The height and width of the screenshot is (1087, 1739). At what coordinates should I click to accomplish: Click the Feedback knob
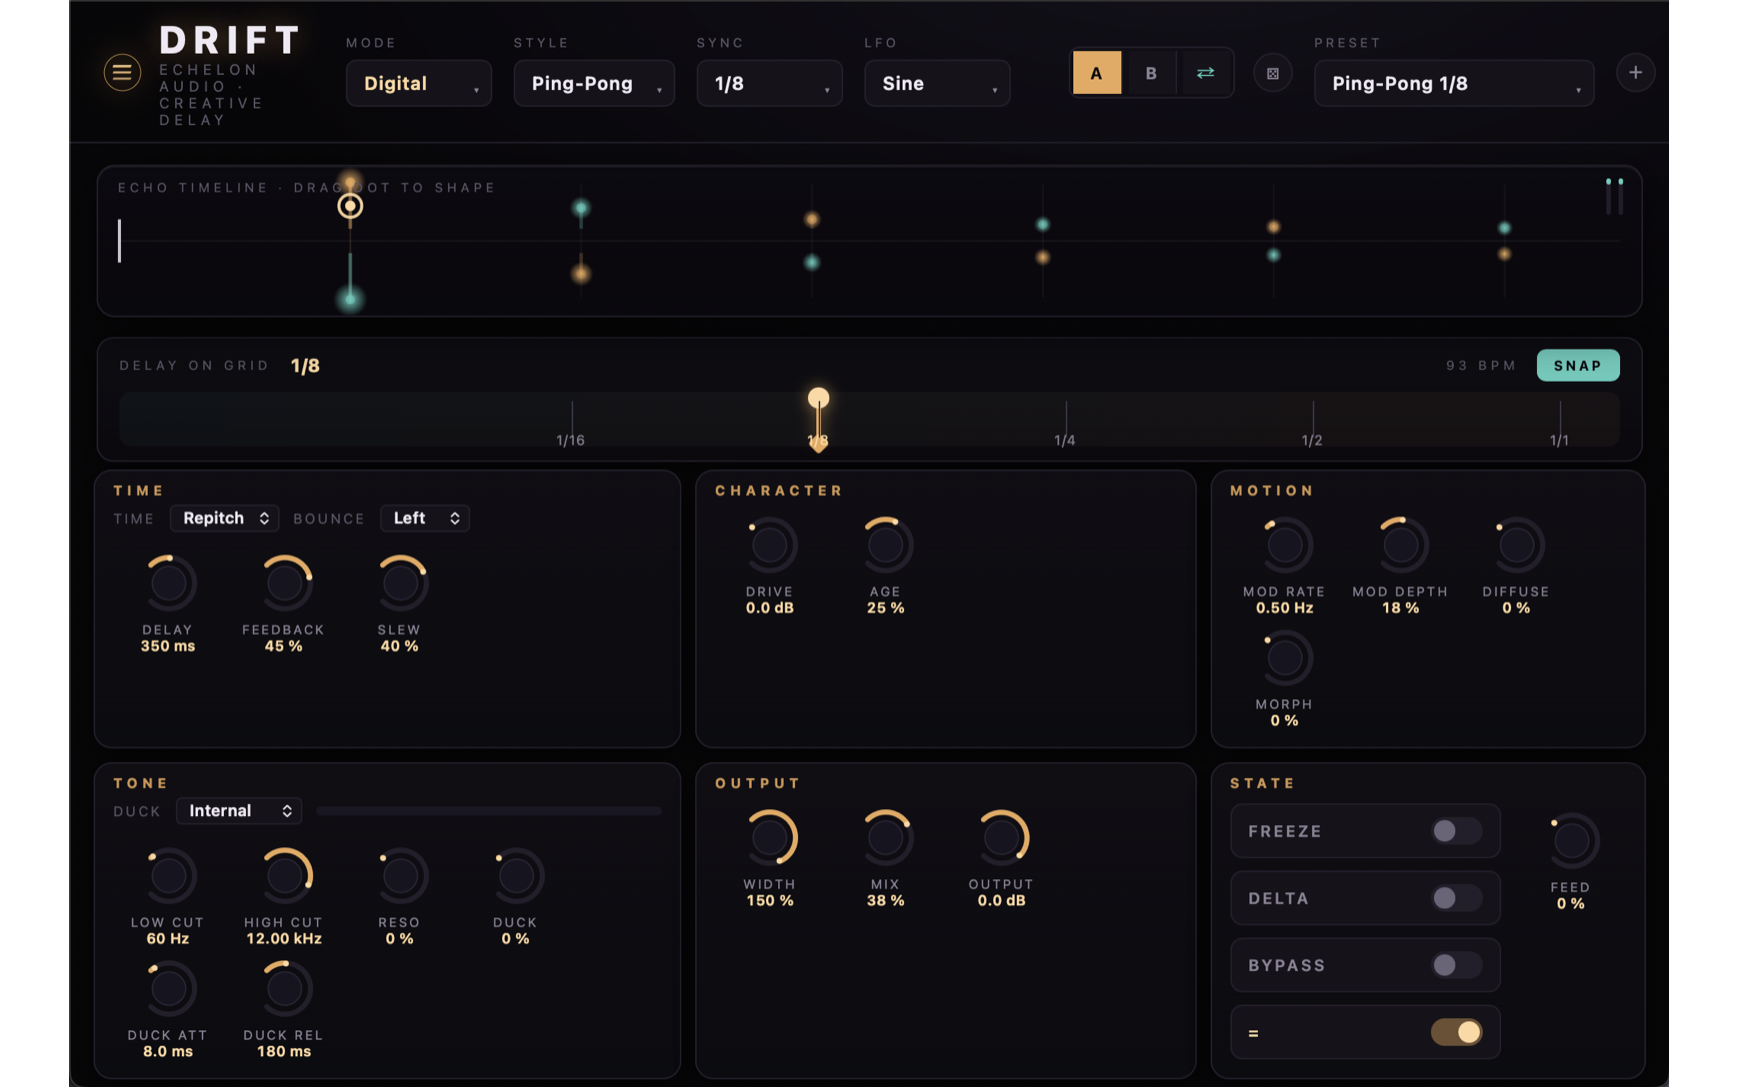tap(284, 583)
